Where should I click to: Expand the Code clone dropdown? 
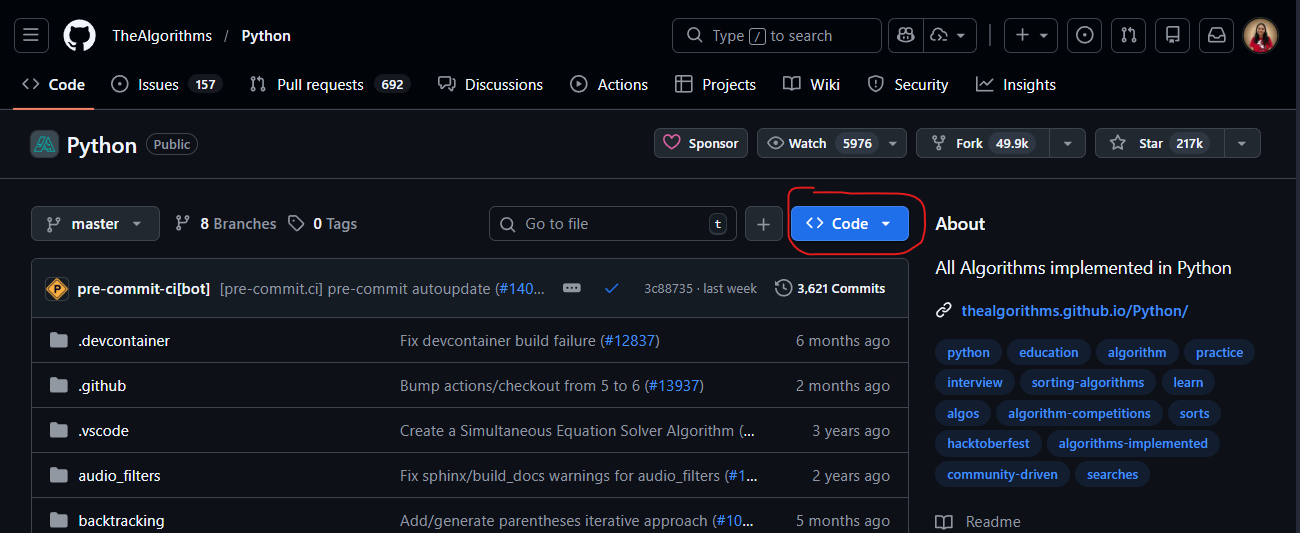850,224
